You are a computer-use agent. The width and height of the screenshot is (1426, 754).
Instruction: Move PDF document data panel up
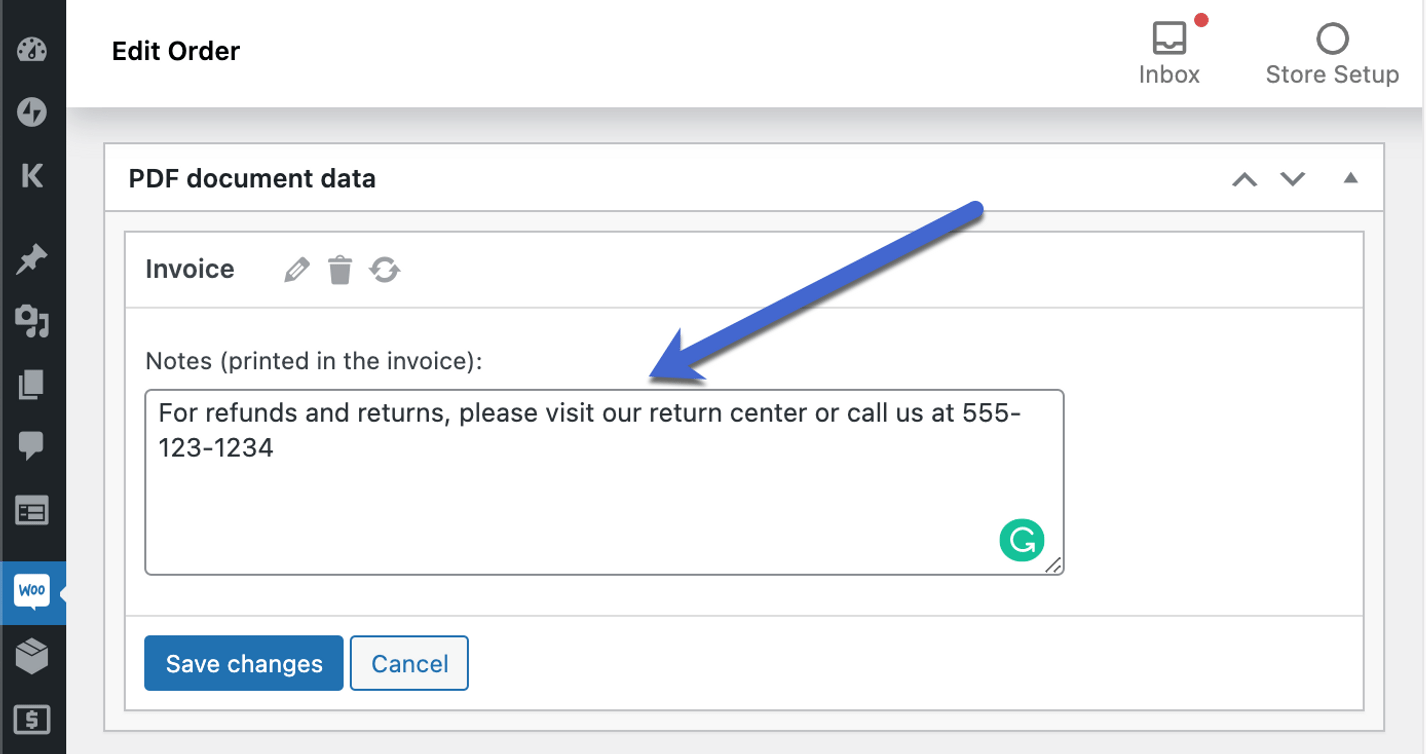pyautogui.click(x=1244, y=180)
